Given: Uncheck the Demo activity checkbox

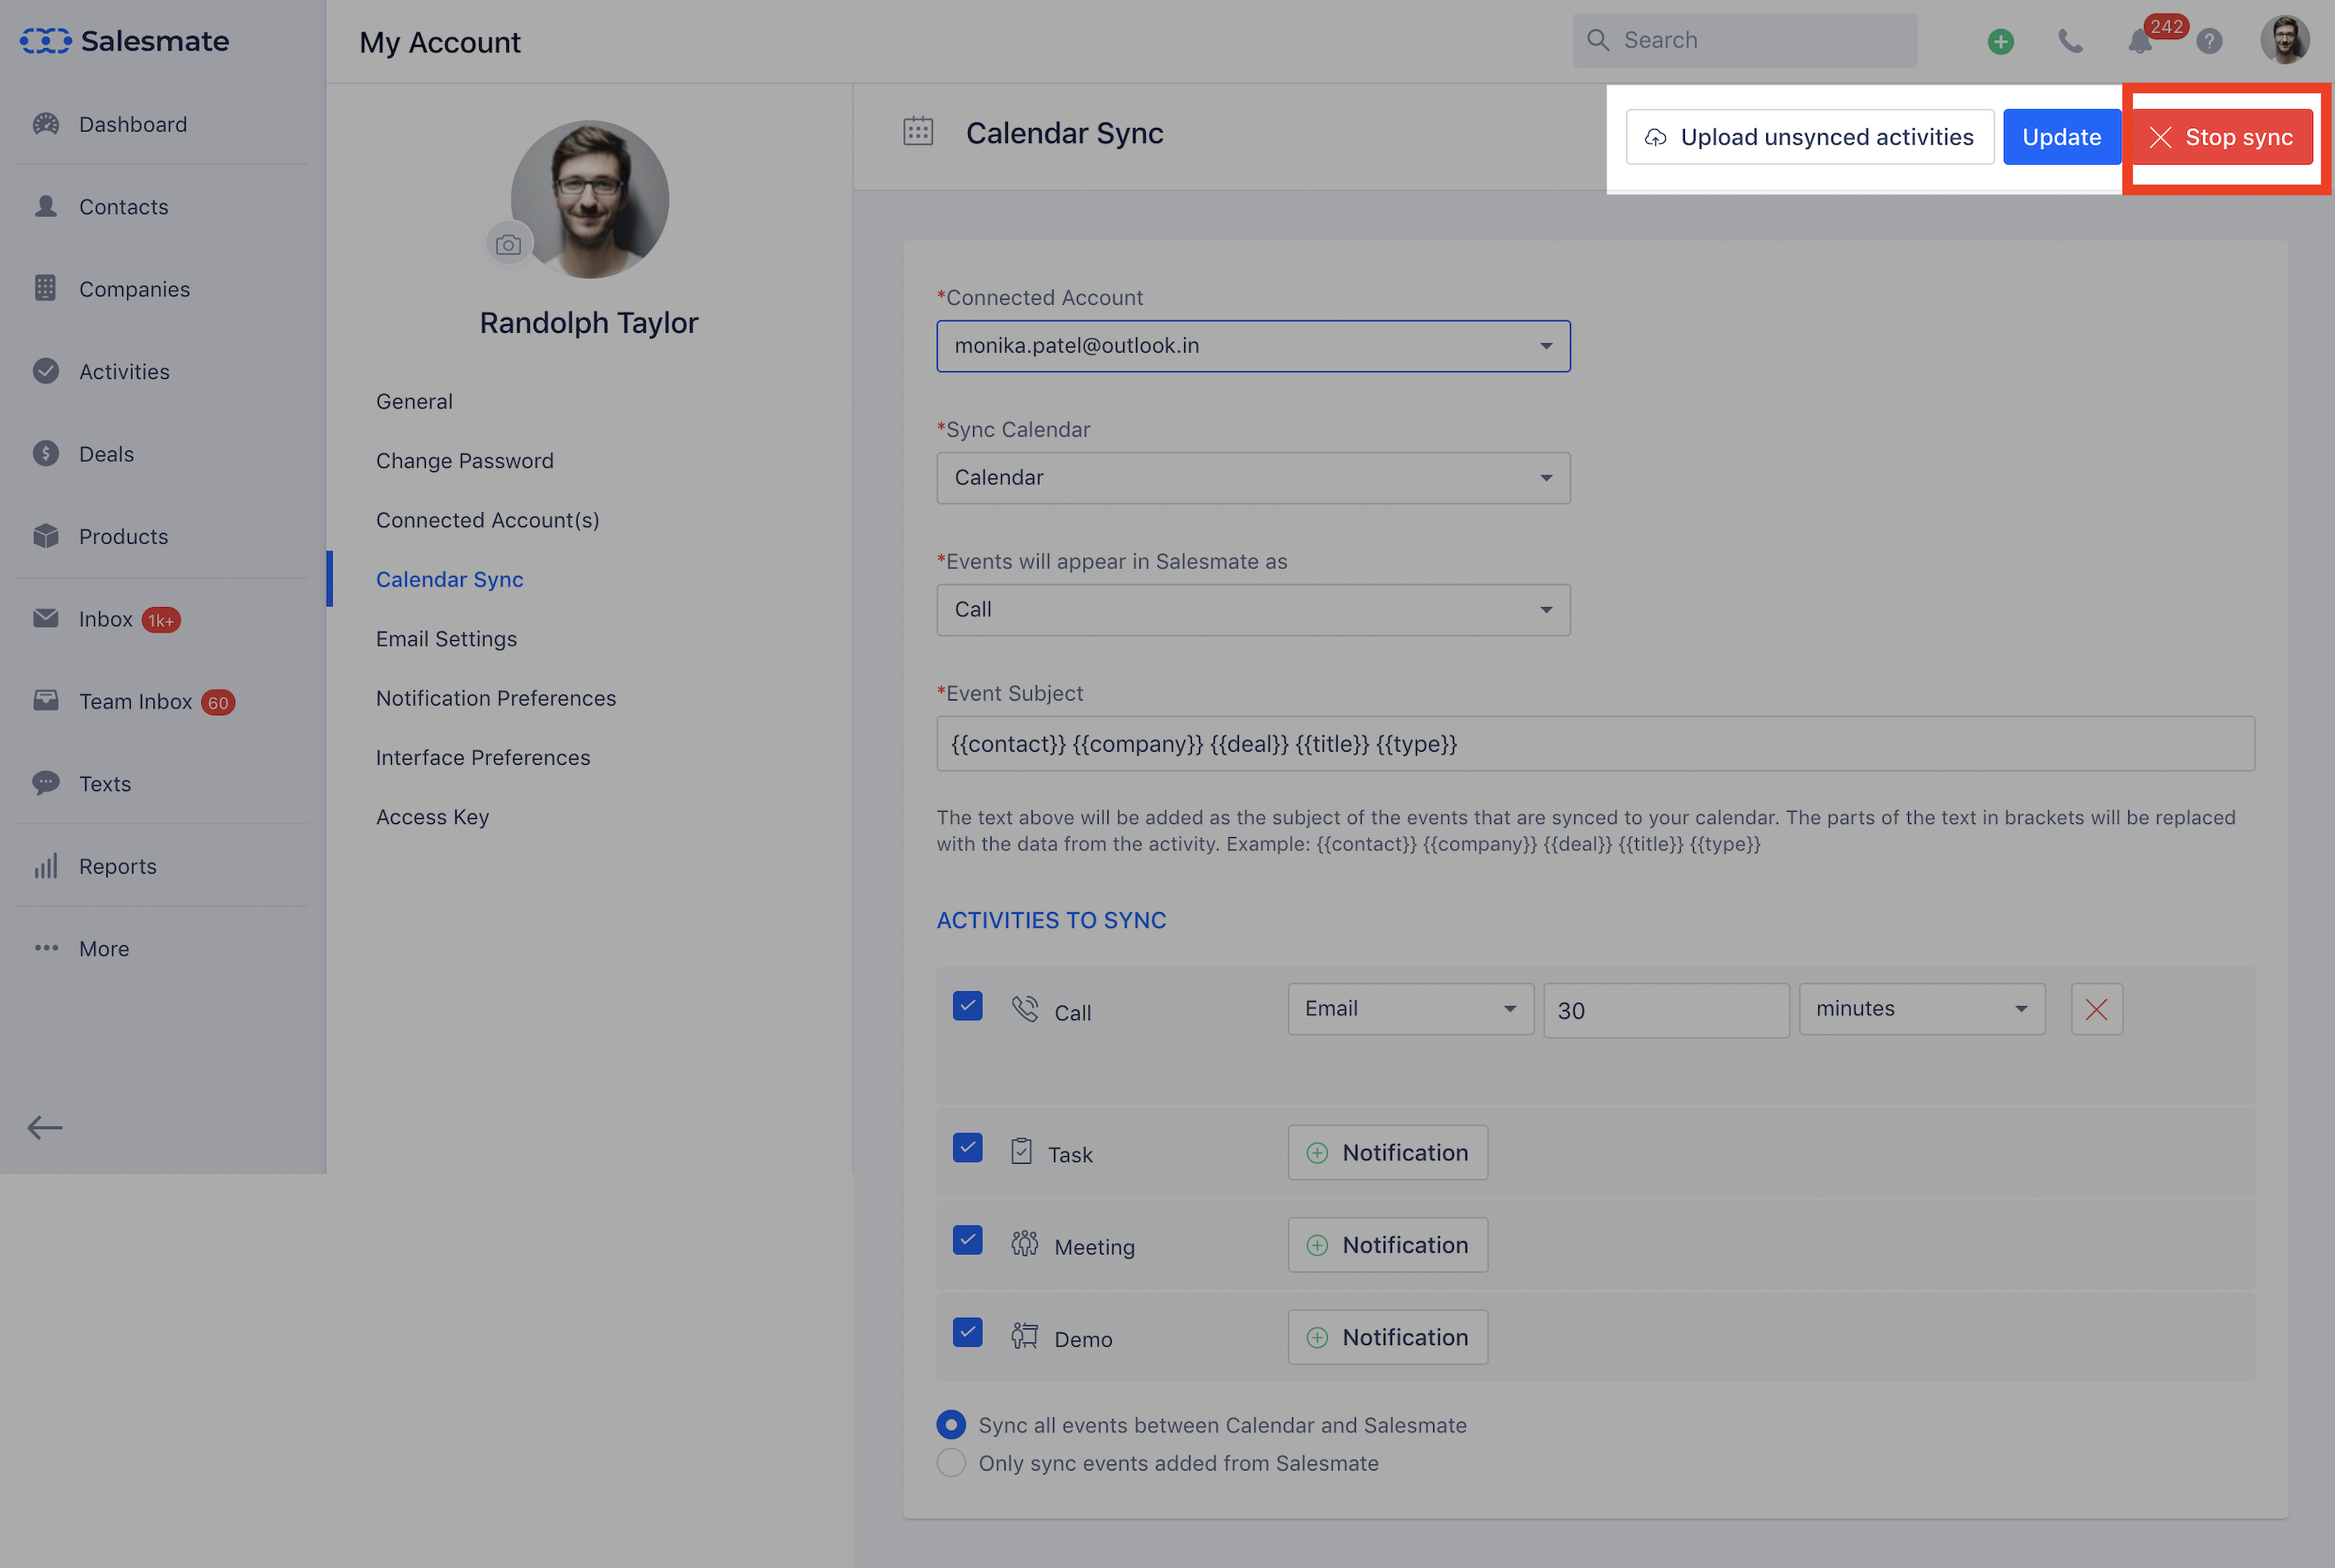Looking at the screenshot, I should coord(968,1333).
